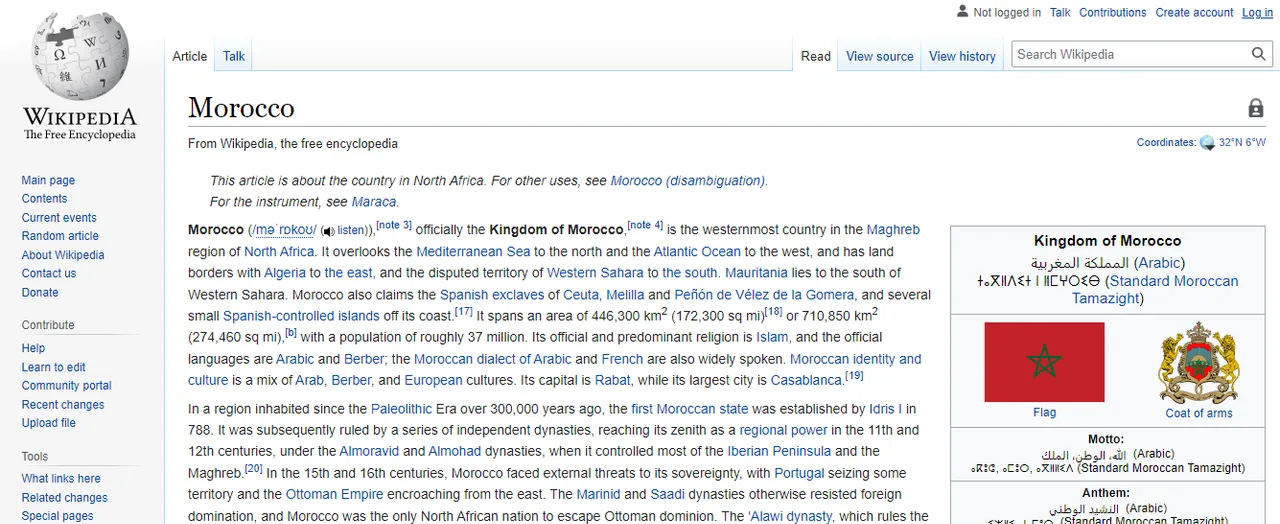Open the Spanish exclaves link

click(492, 295)
